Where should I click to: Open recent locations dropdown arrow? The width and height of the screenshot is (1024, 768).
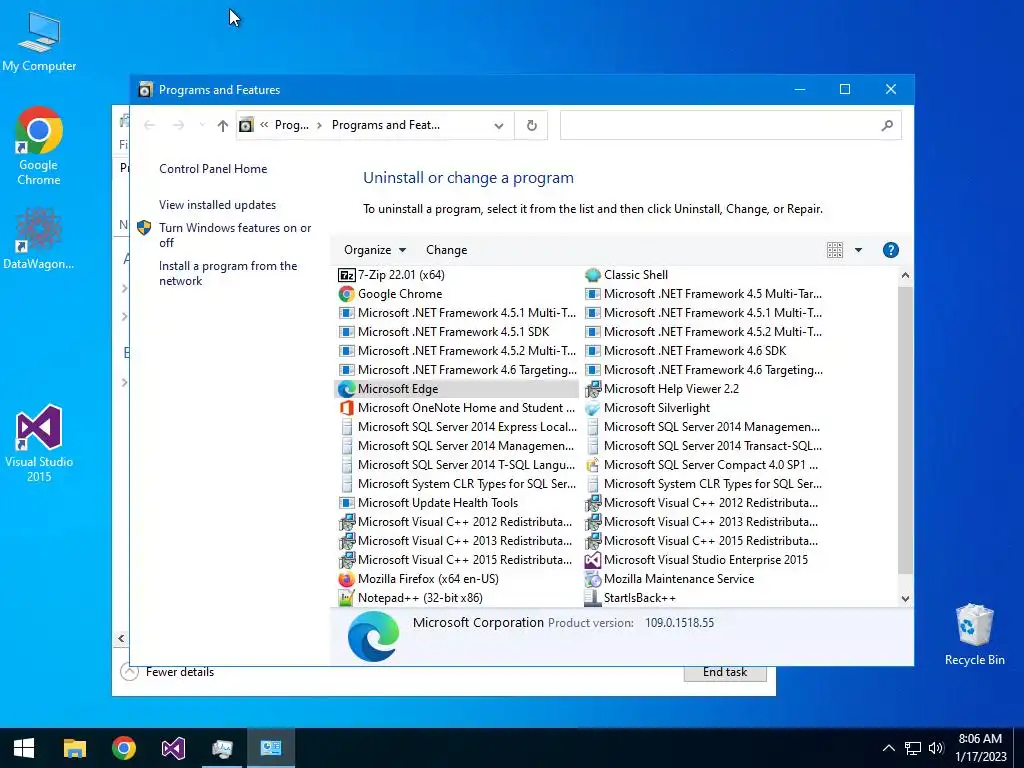tap(202, 125)
